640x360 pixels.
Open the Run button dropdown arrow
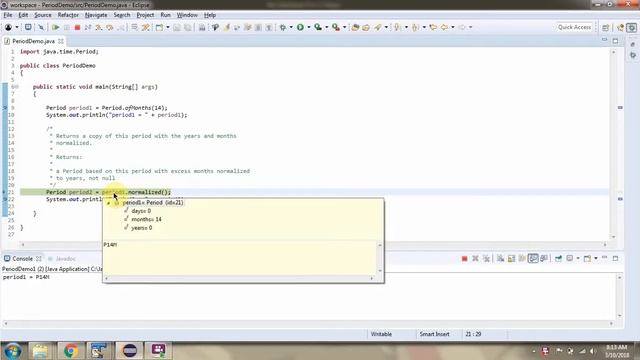coord(309,27)
